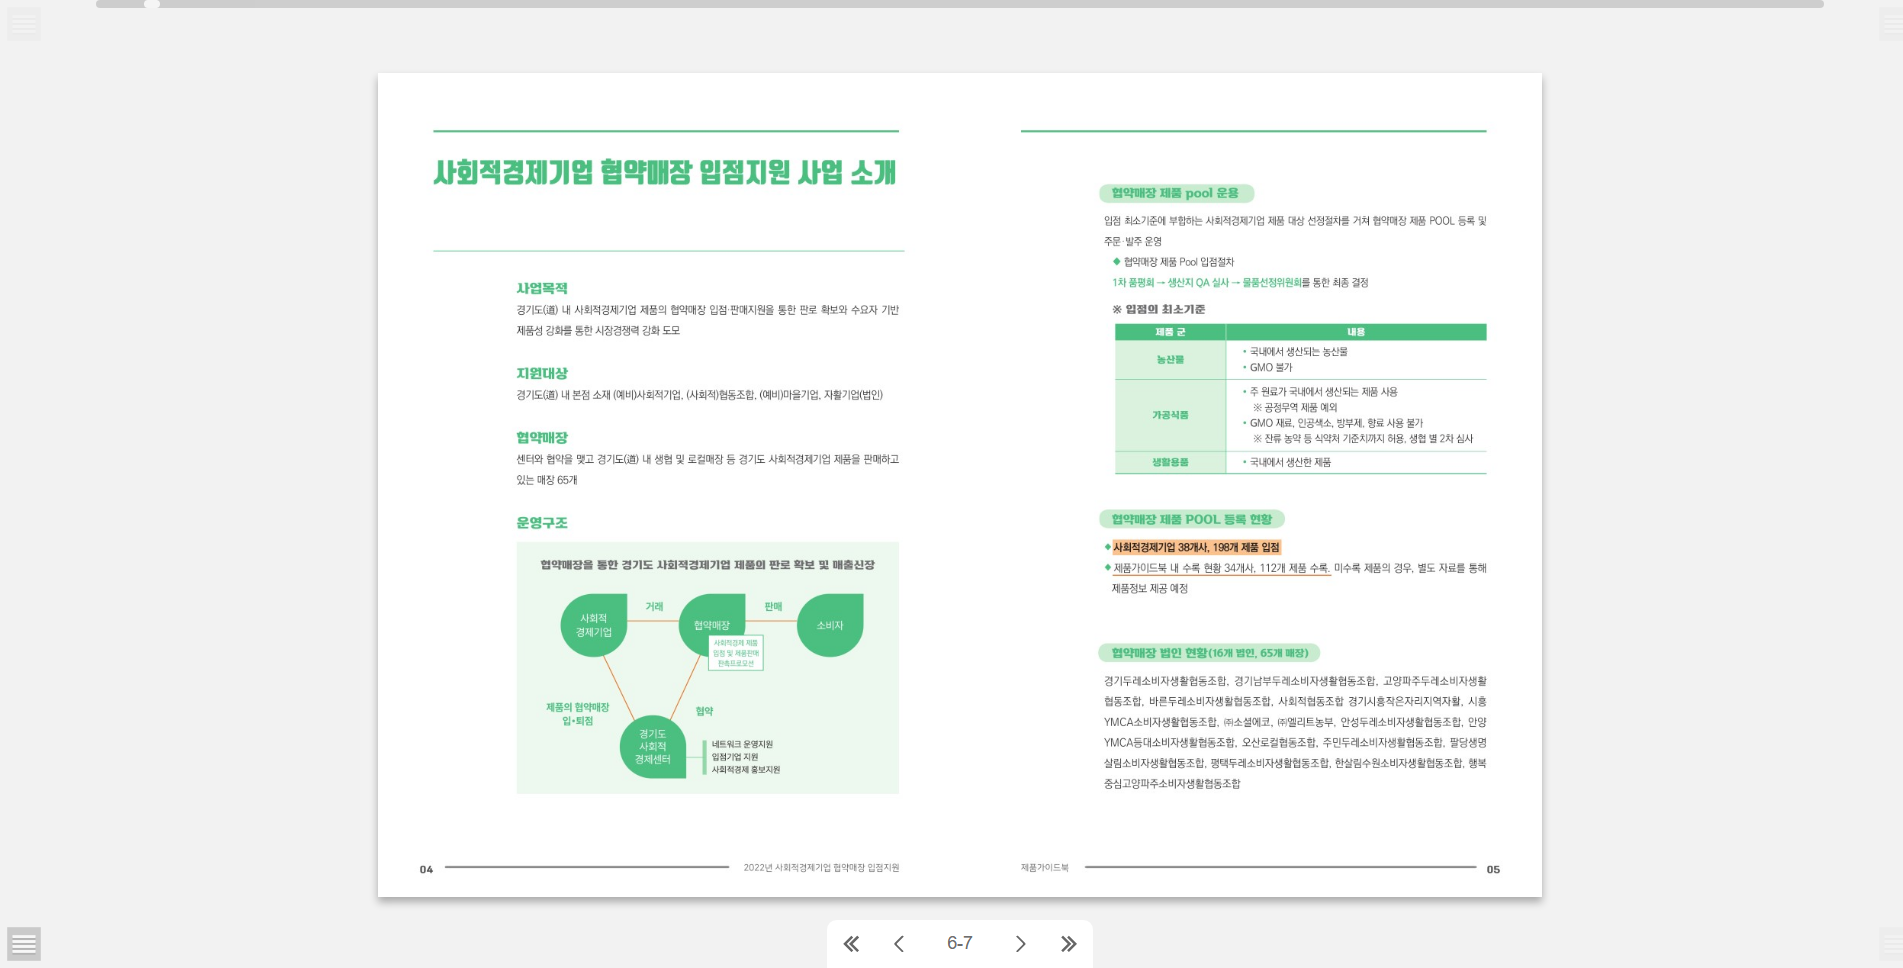Click the faded top-left menu icon
Image resolution: width=1903 pixels, height=968 pixels.
[x=24, y=24]
